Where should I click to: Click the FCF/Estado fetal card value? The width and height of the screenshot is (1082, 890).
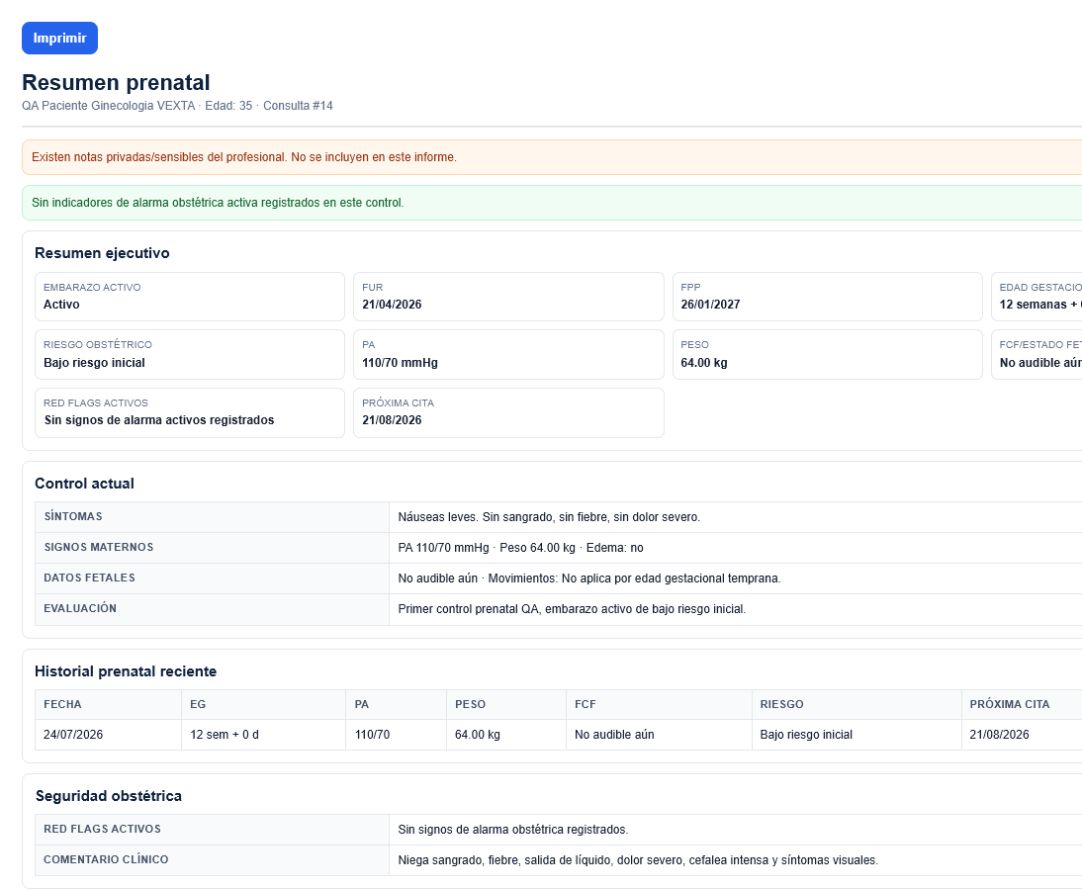coord(1040,363)
